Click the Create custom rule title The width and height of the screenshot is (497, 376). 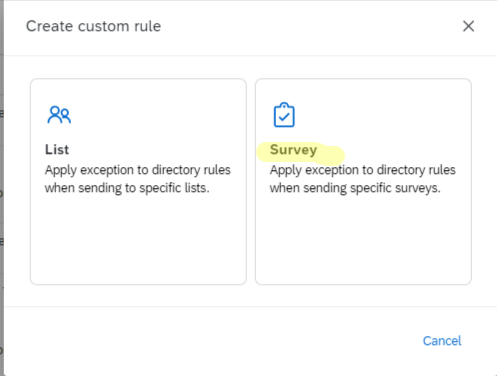pos(94,26)
